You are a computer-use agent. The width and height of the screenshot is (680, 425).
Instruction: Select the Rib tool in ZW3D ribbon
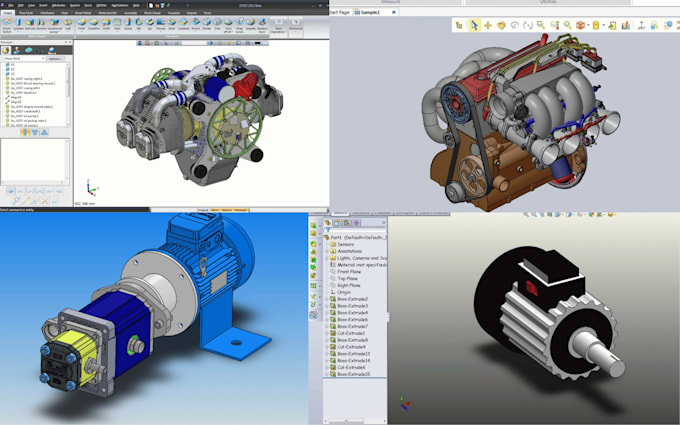coord(139,25)
